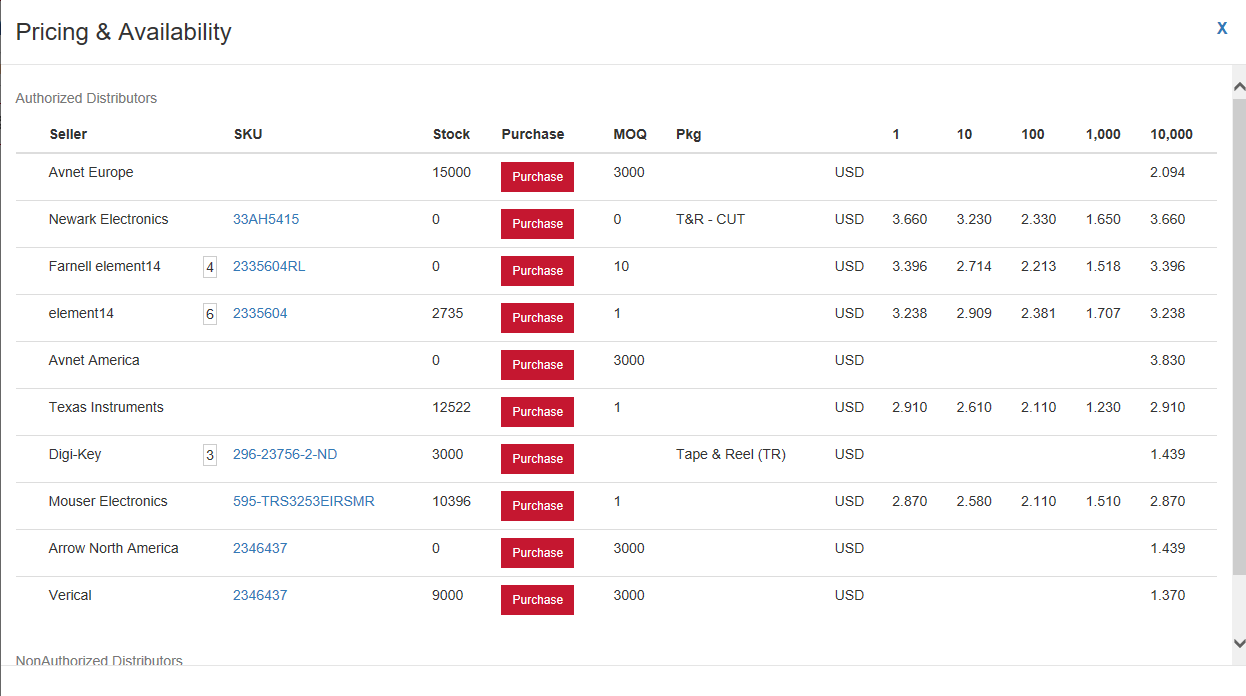Image resolution: width=1246 pixels, height=696 pixels.
Task: Click Newark 1,000 price 1.650
Action: pos(1103,219)
